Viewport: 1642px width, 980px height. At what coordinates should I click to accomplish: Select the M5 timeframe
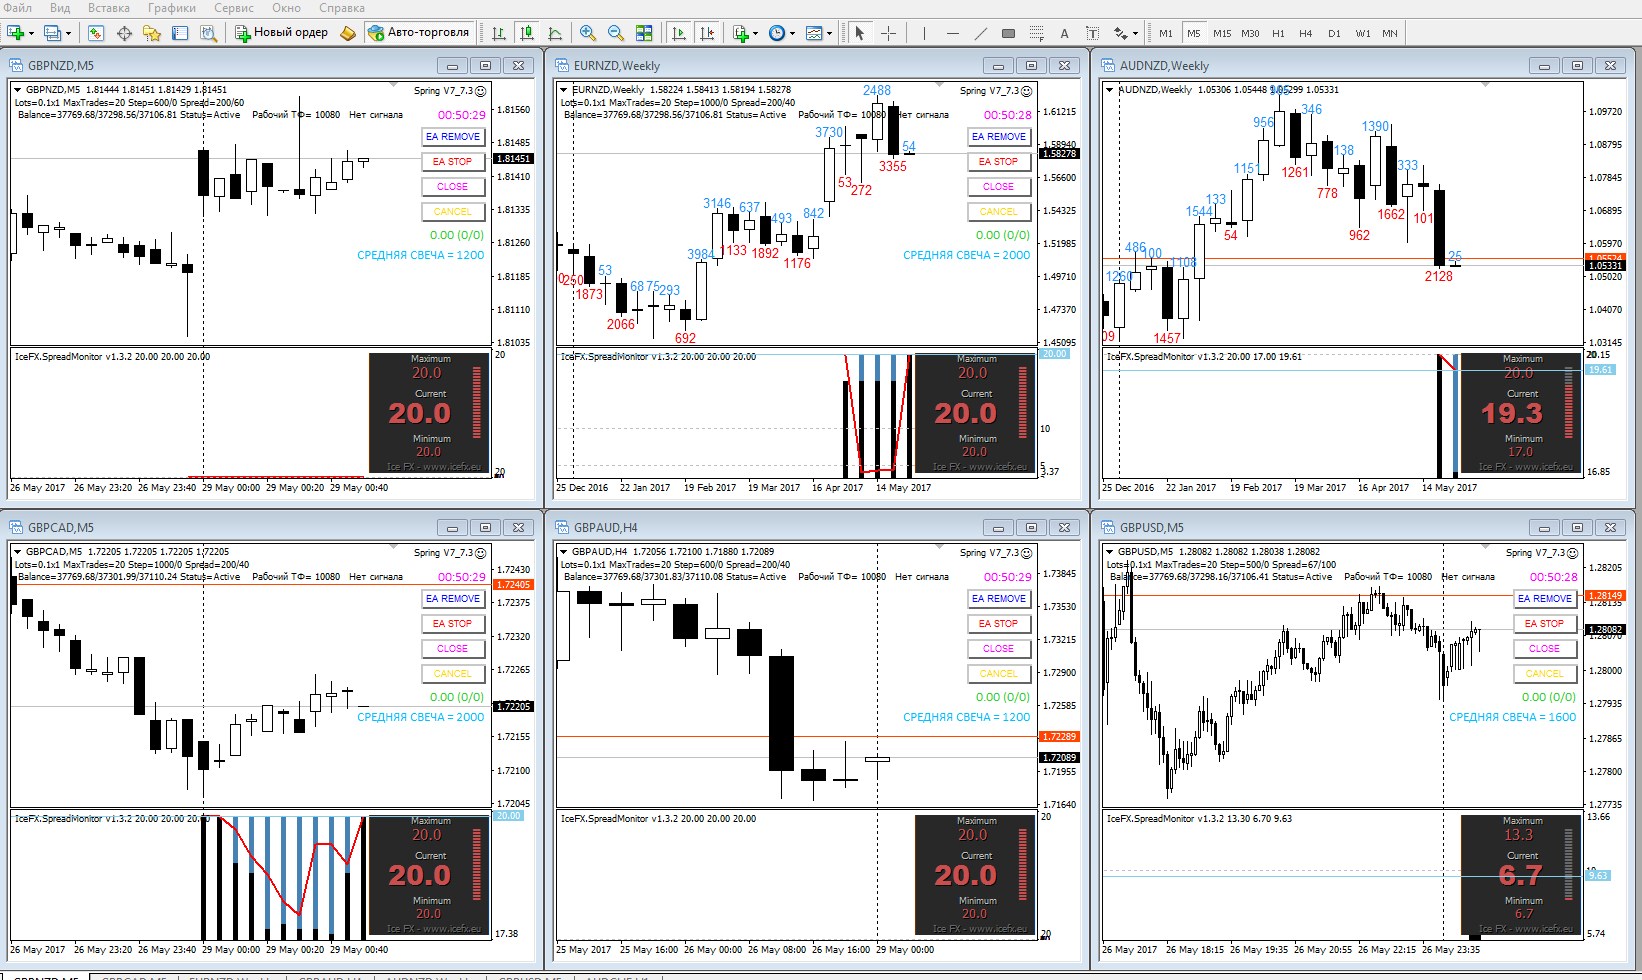[x=1193, y=33]
